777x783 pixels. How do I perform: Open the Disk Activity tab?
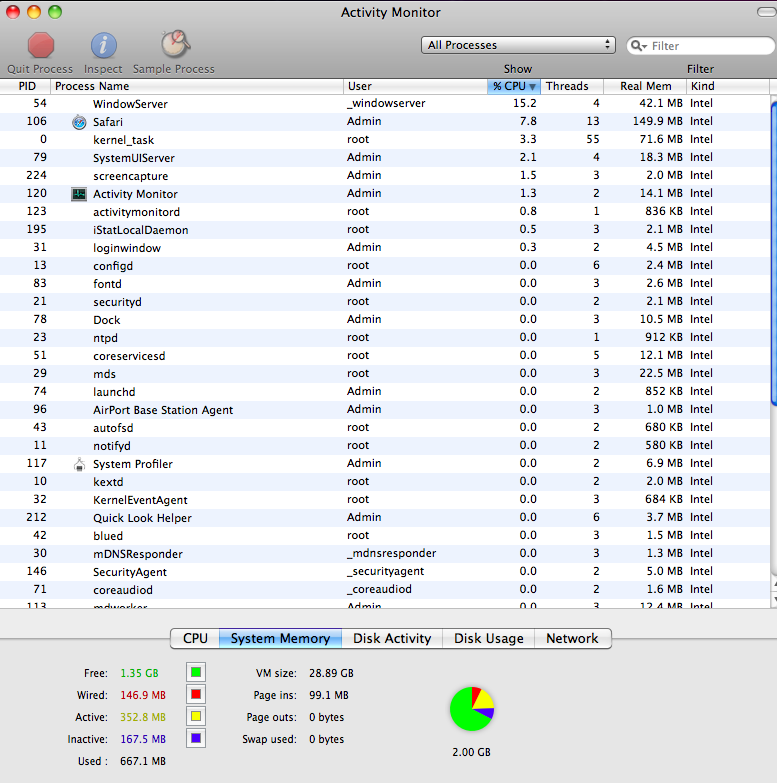(392, 638)
